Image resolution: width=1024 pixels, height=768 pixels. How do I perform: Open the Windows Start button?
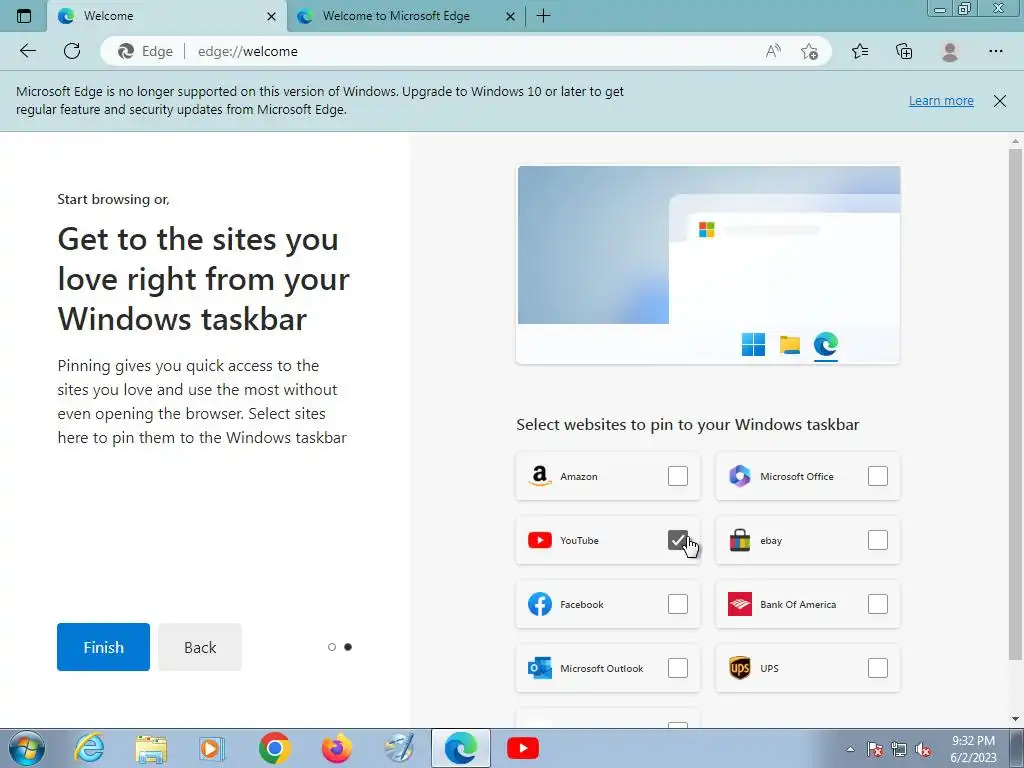click(x=27, y=748)
